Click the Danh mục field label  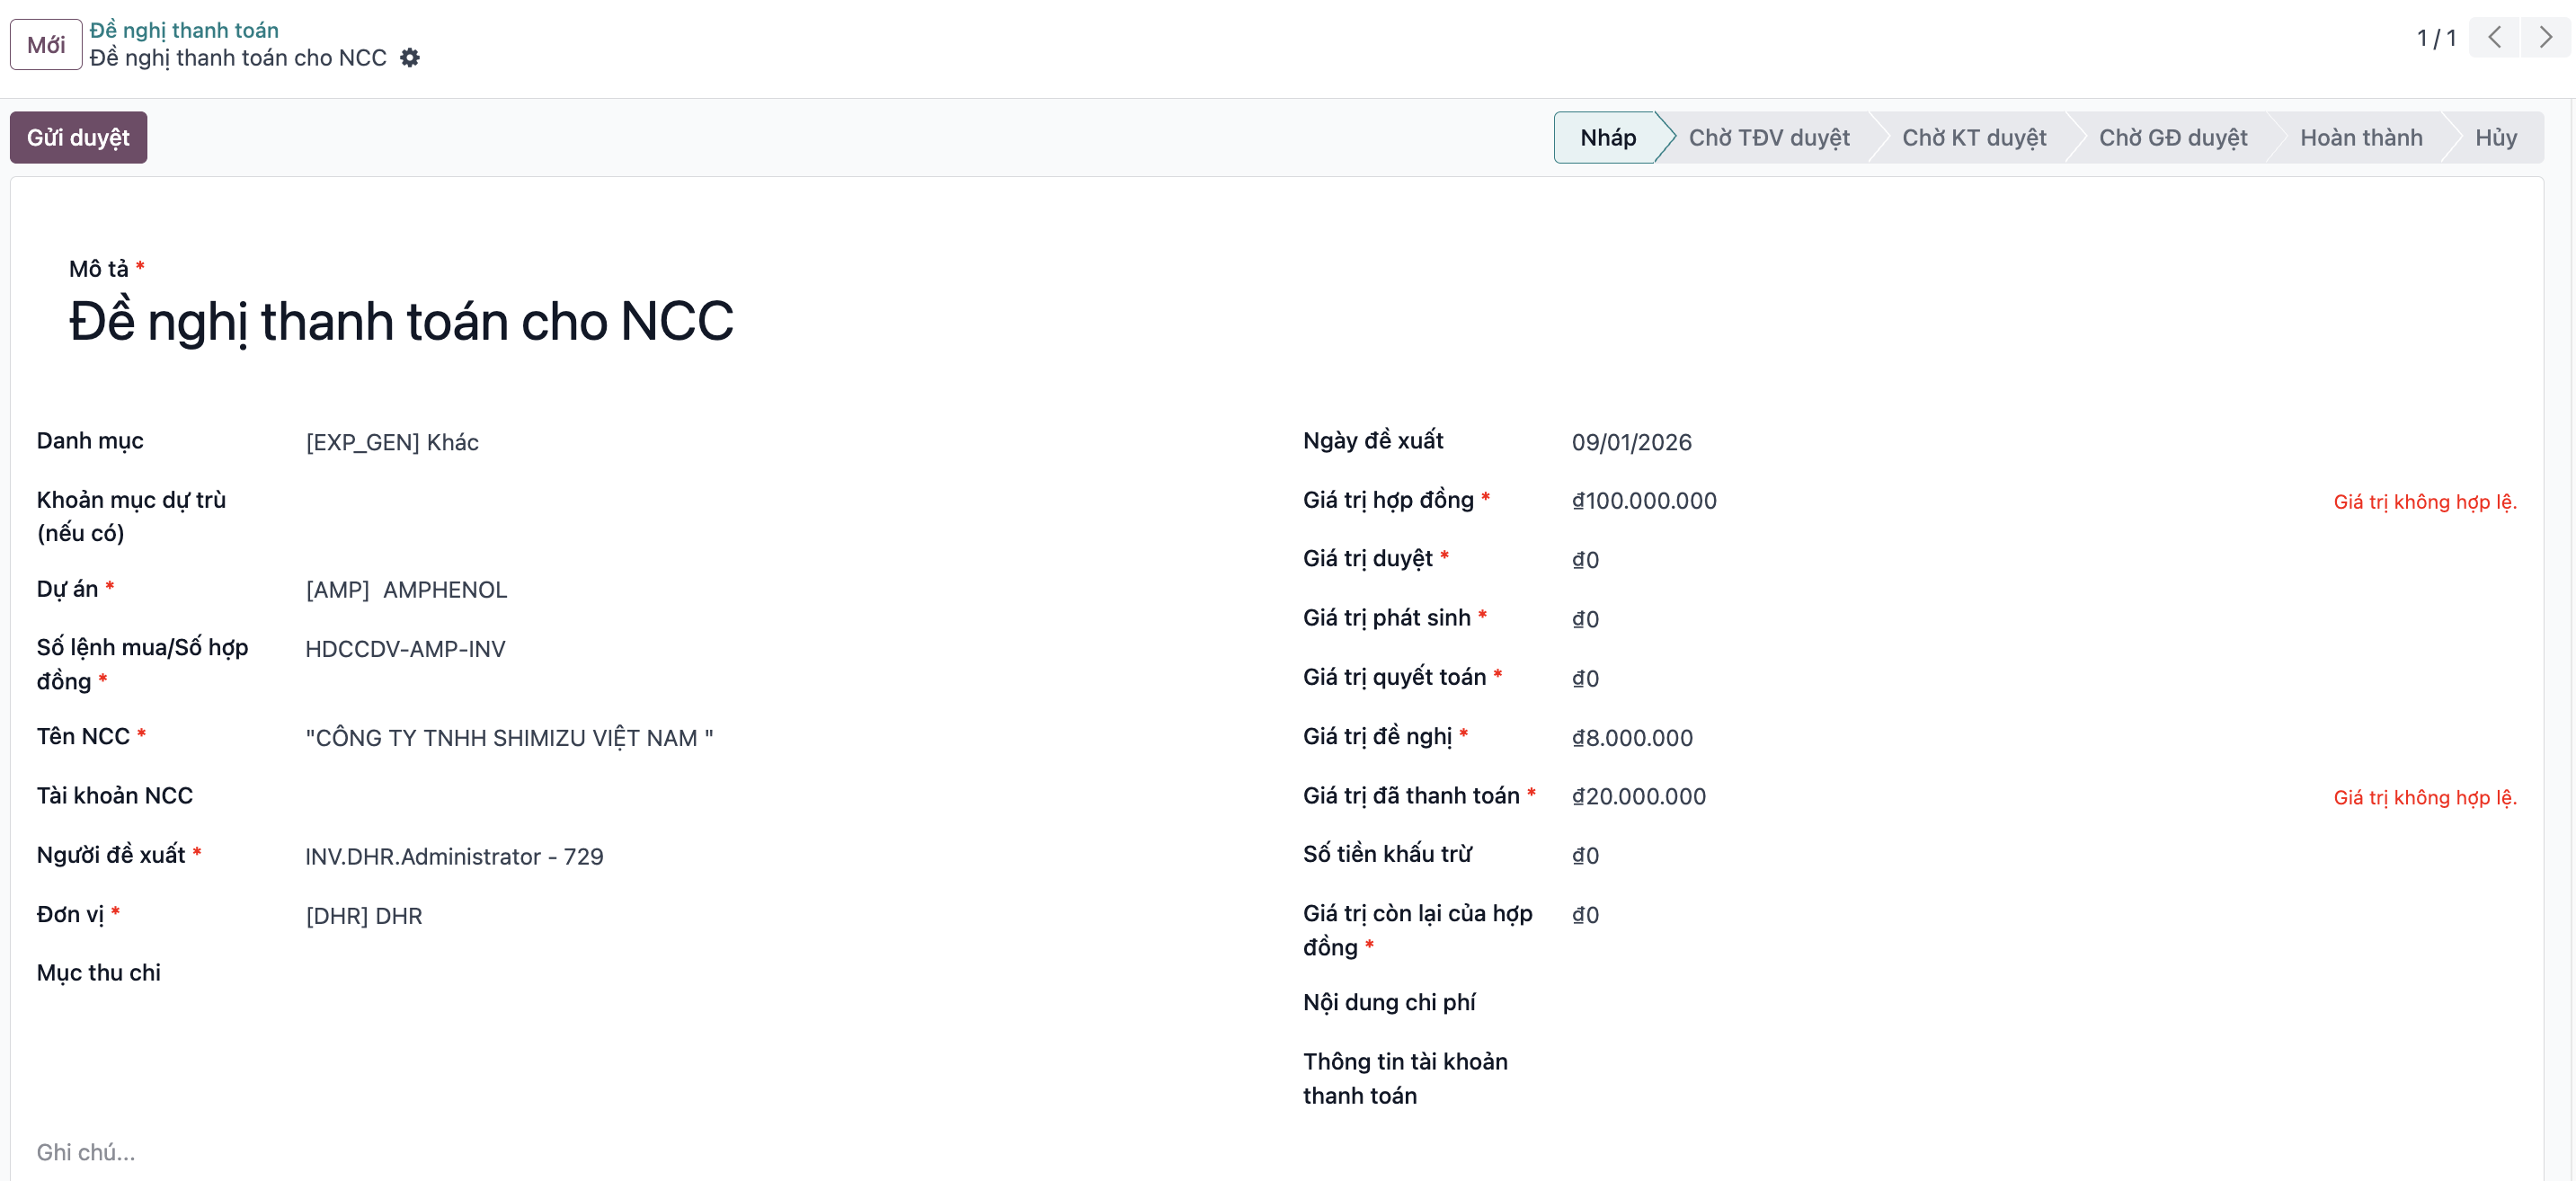coord(90,441)
